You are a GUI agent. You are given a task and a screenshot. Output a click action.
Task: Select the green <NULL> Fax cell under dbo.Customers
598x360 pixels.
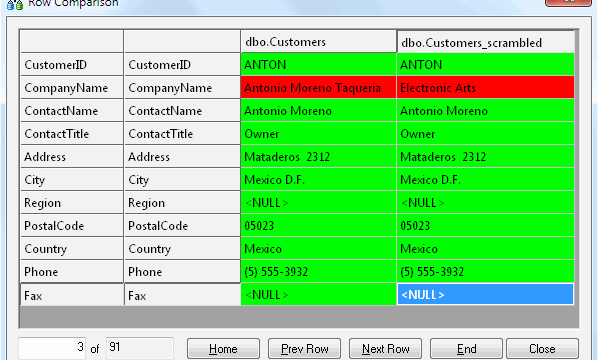318,294
